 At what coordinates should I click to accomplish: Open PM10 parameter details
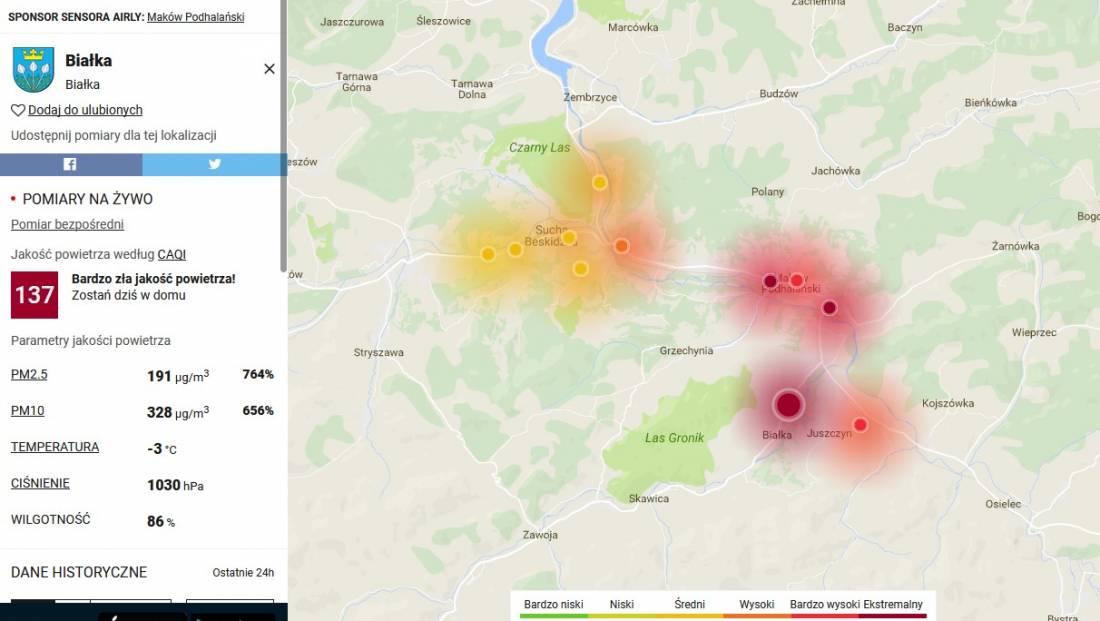(x=27, y=410)
